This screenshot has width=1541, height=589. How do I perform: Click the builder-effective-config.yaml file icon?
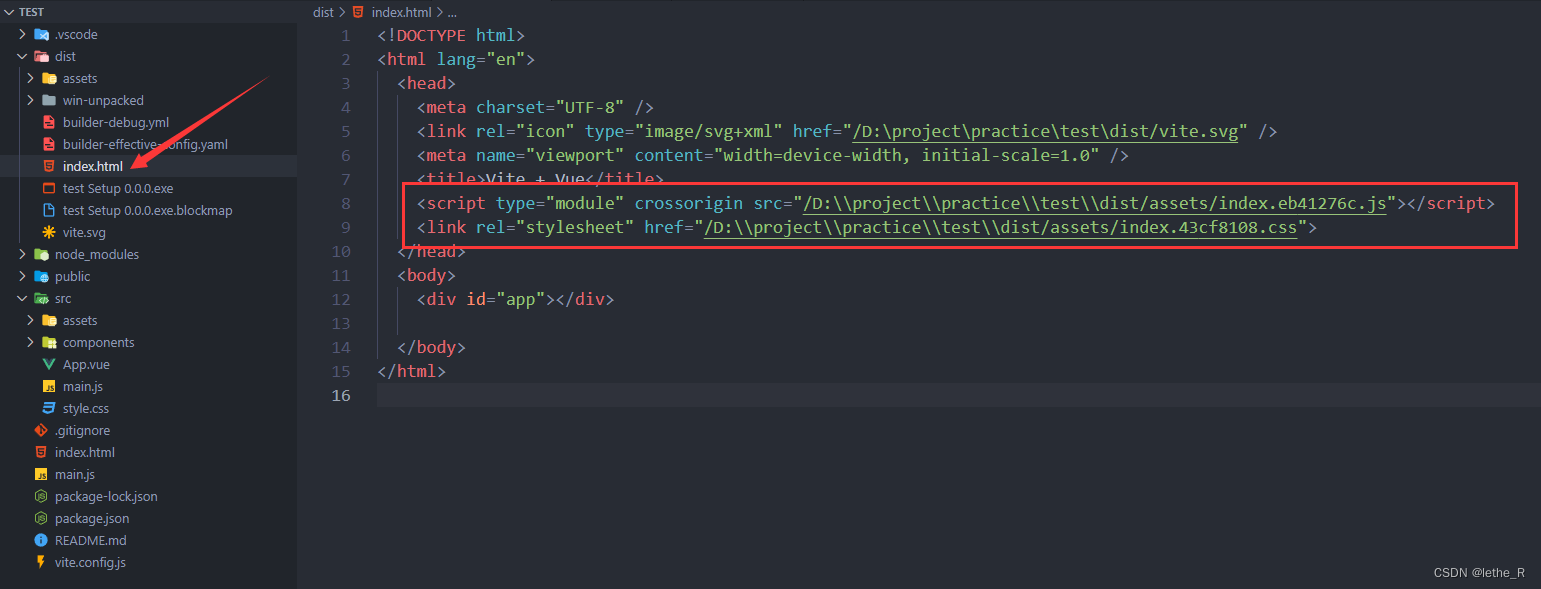coord(49,144)
